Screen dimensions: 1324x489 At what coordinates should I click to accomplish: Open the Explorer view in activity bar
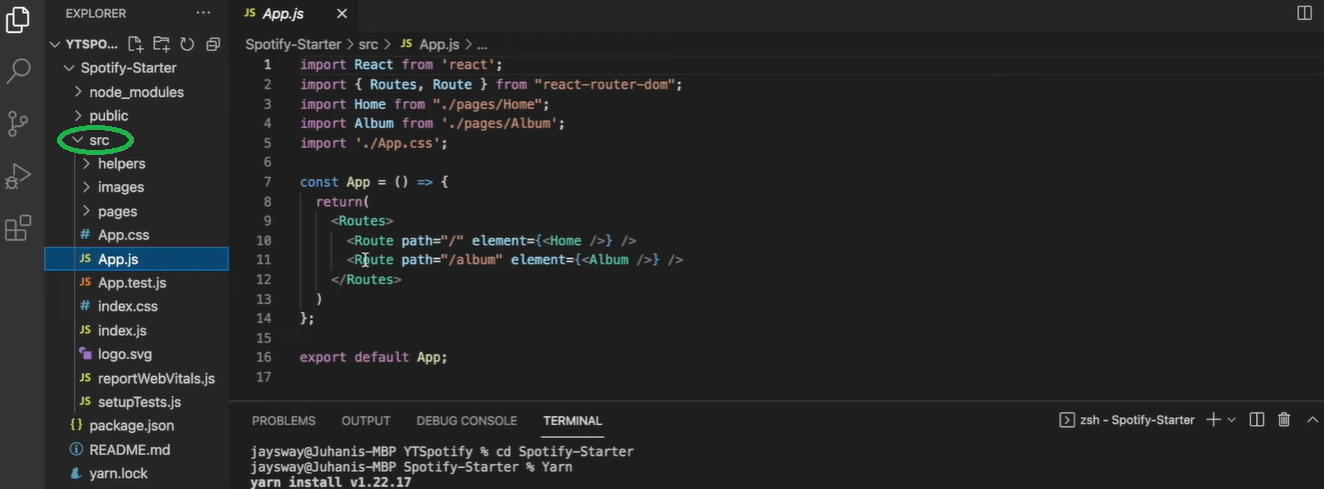[18, 19]
